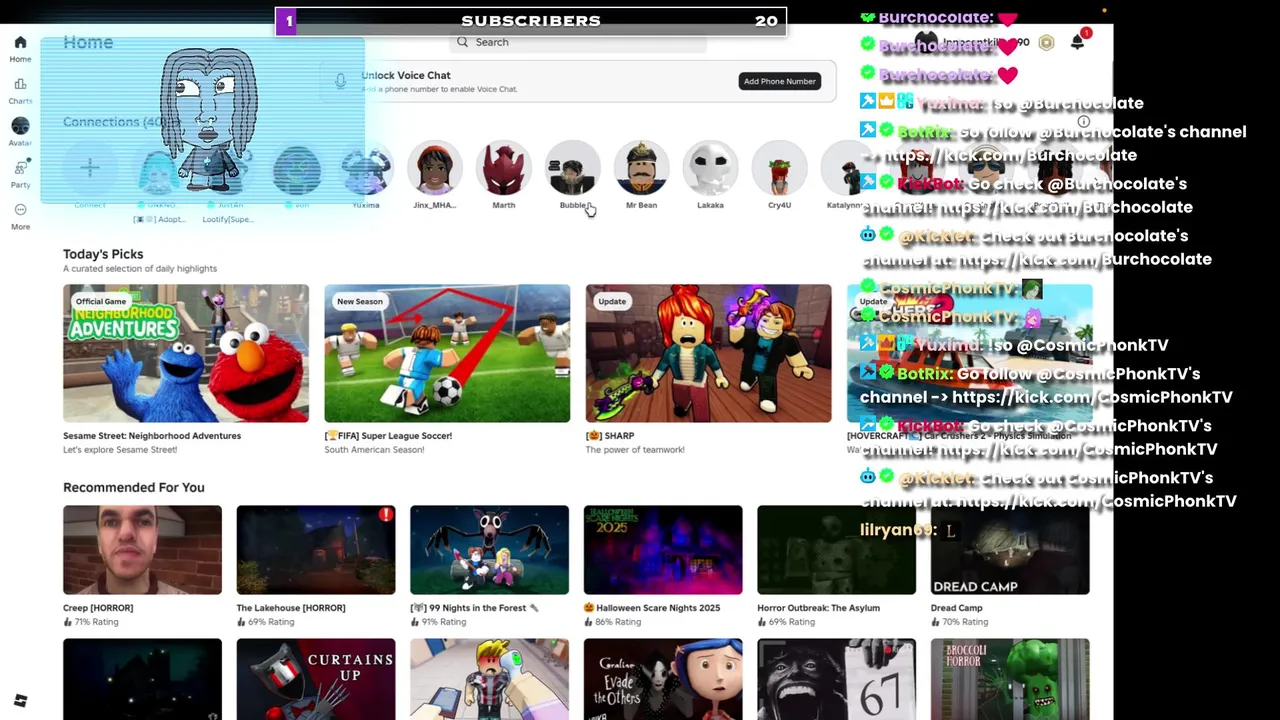Open the More sidebar menu

20,209
